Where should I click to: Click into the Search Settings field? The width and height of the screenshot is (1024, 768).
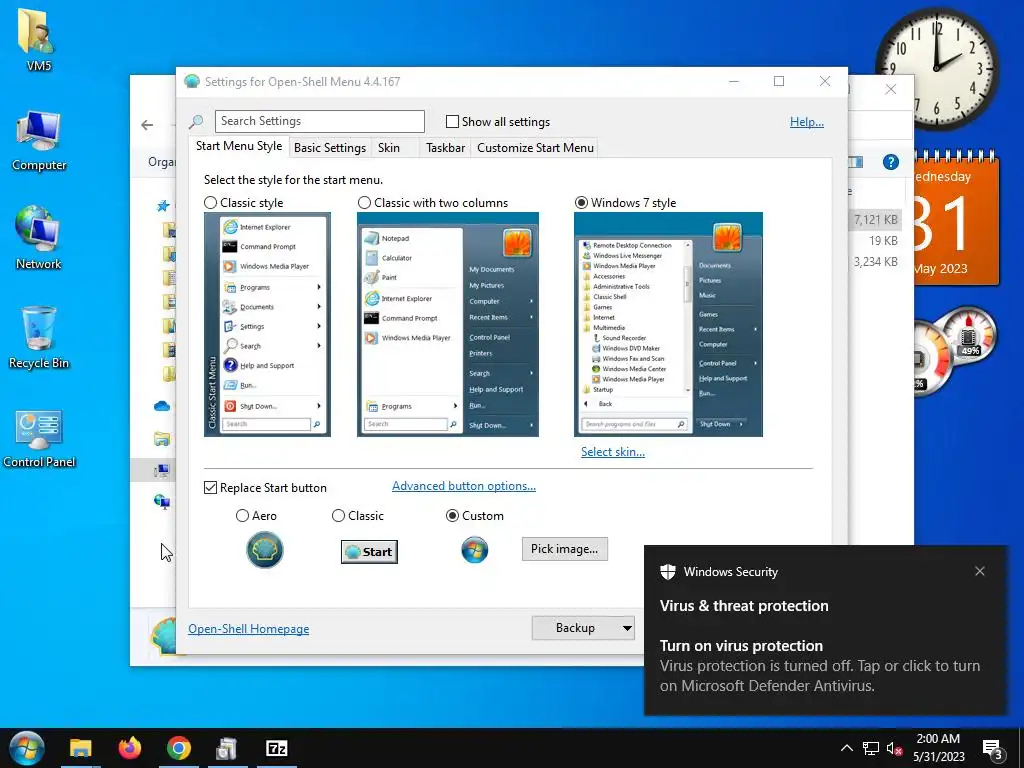320,121
